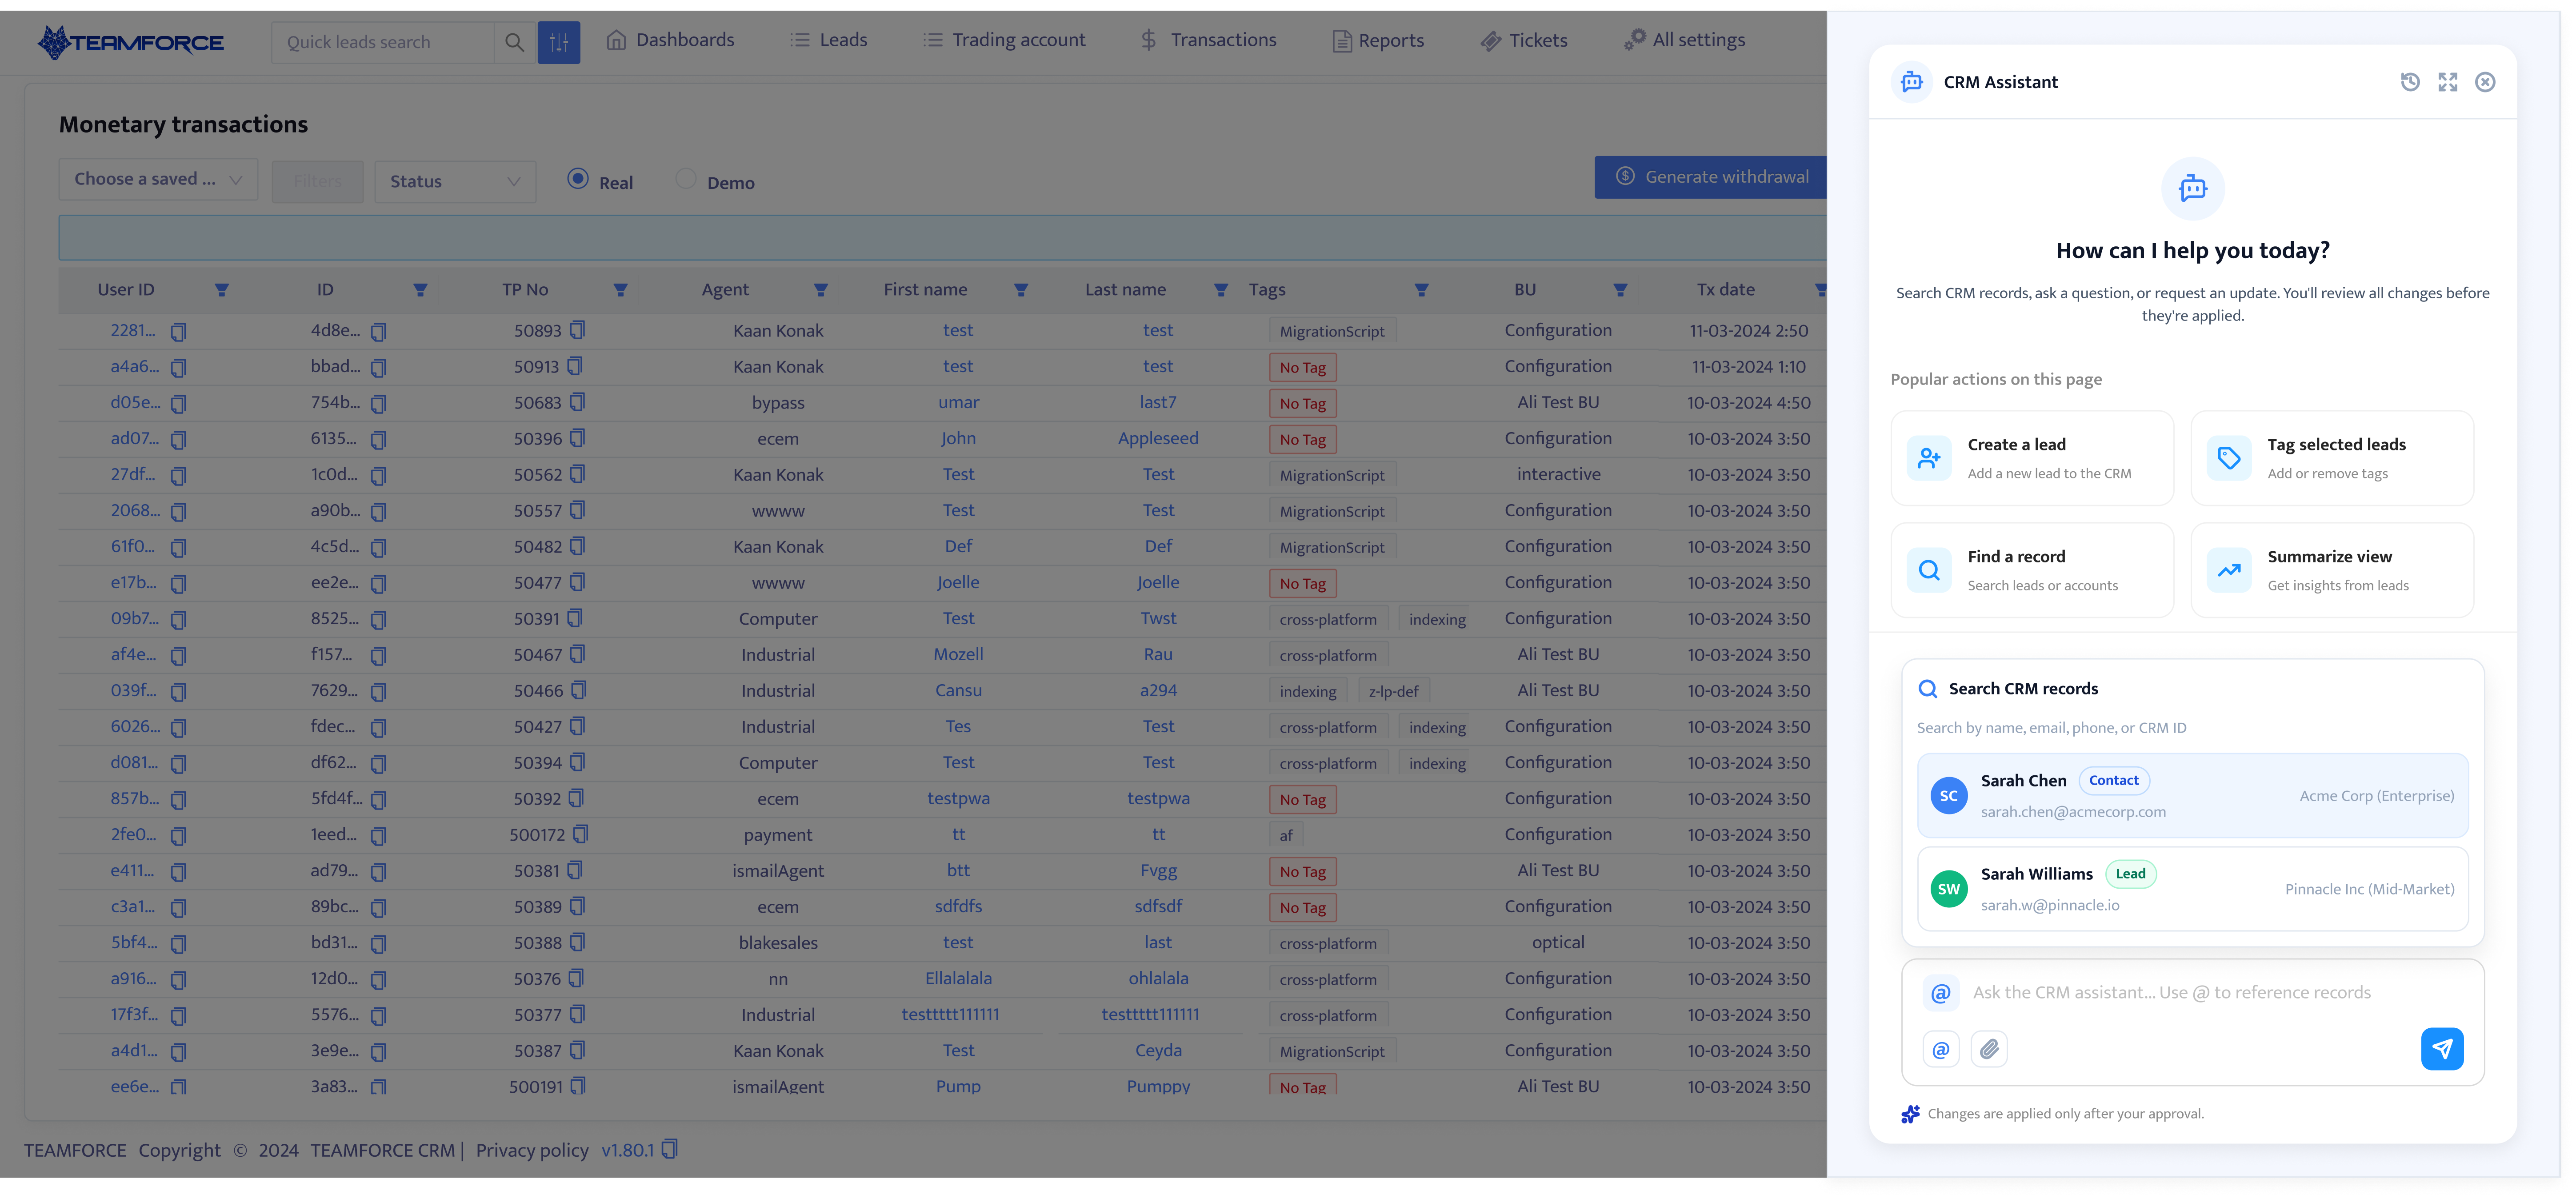2576x1199 pixels.
Task: Filter the TP No column
Action: tap(620, 290)
